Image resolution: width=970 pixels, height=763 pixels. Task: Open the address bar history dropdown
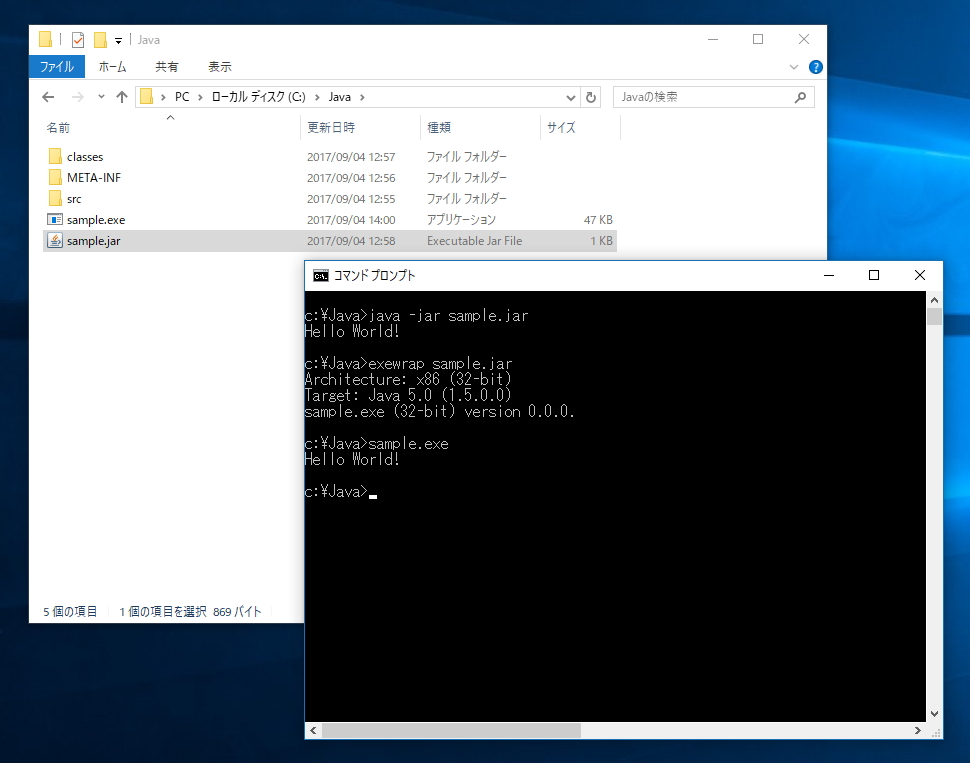[570, 96]
